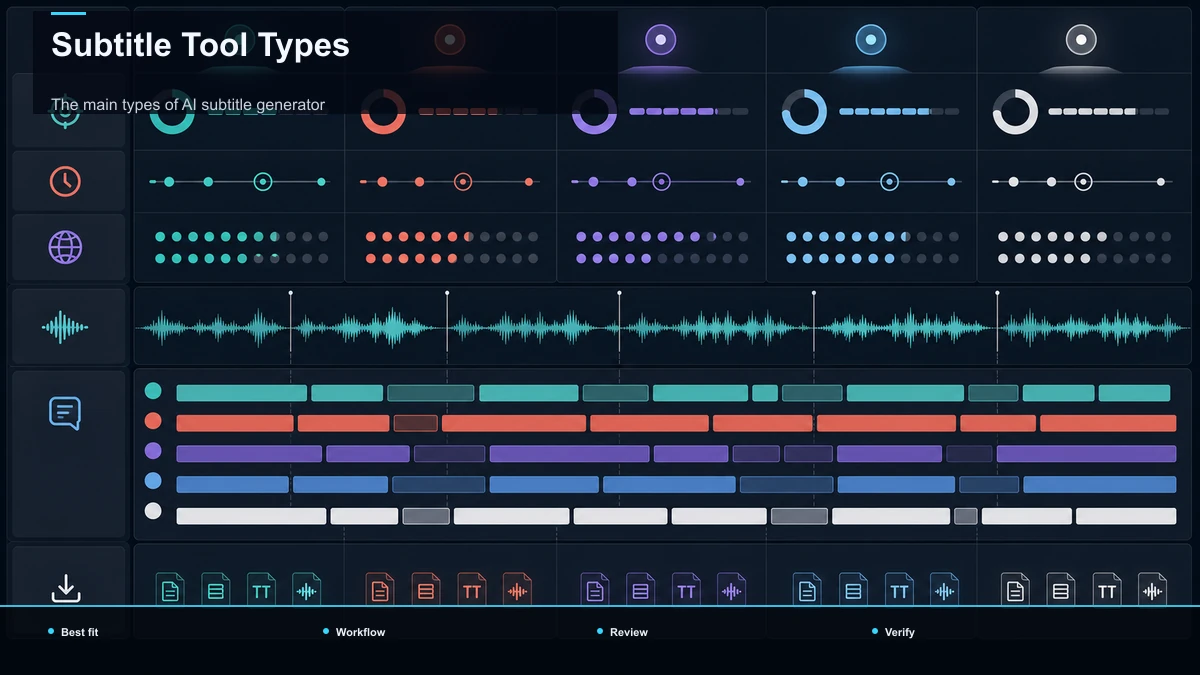The image size is (1200, 675).
Task: Choose the red waveform audio file icon
Action: point(517,590)
